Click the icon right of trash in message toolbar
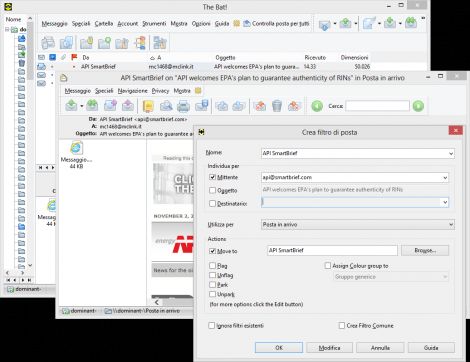This screenshot has width=470, height=362. click(x=294, y=106)
